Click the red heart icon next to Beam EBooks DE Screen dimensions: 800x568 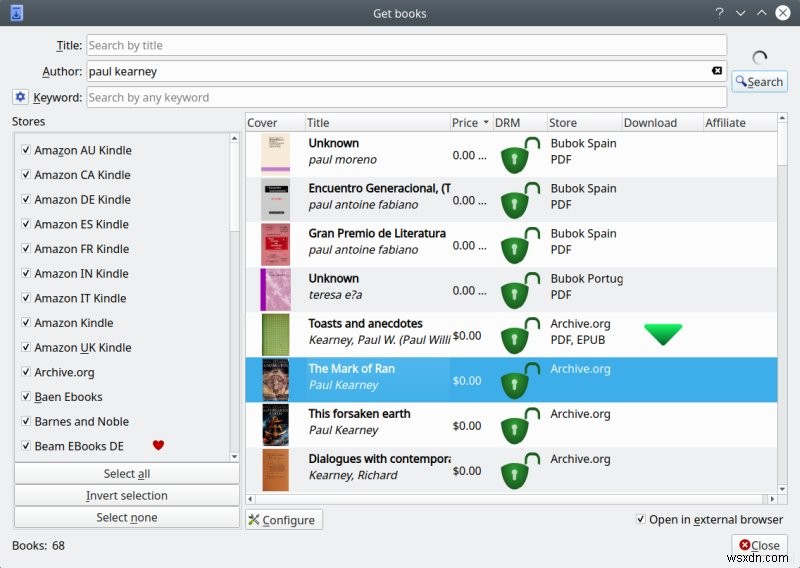(x=158, y=445)
